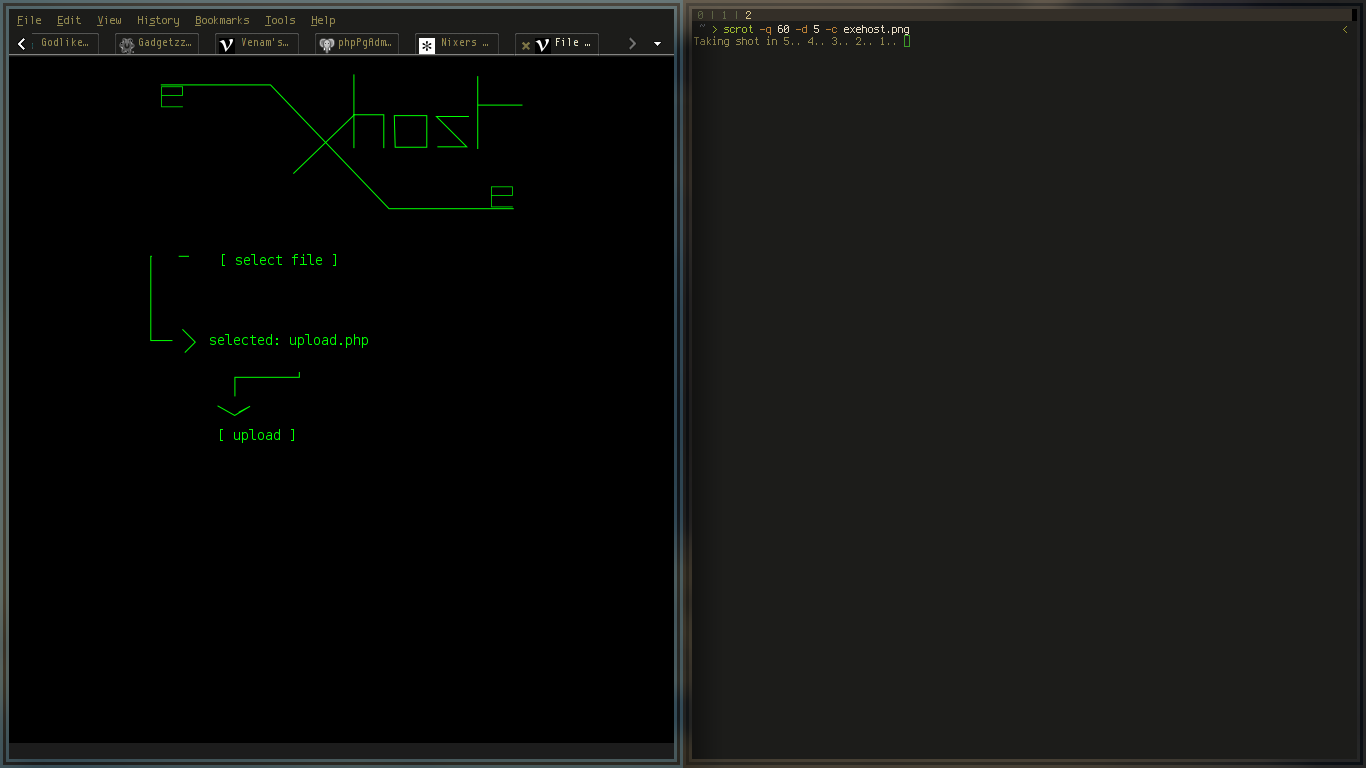Select workspace 1 in the terminal bar
1366x768 pixels.
click(724, 15)
